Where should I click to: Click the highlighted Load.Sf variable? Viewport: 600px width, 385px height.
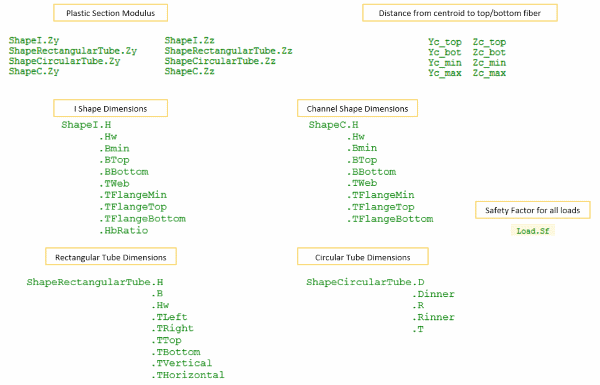point(533,231)
